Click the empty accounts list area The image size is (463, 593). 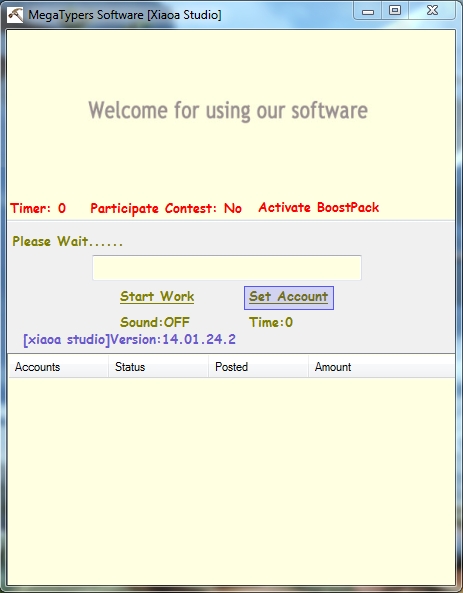pos(232,480)
